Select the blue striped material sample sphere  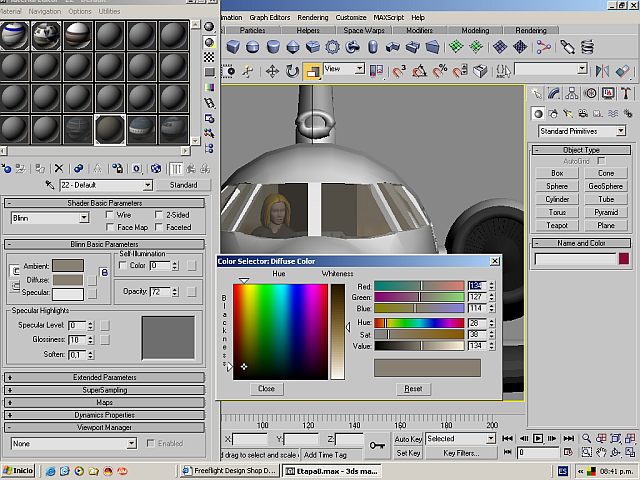[x=15, y=34]
